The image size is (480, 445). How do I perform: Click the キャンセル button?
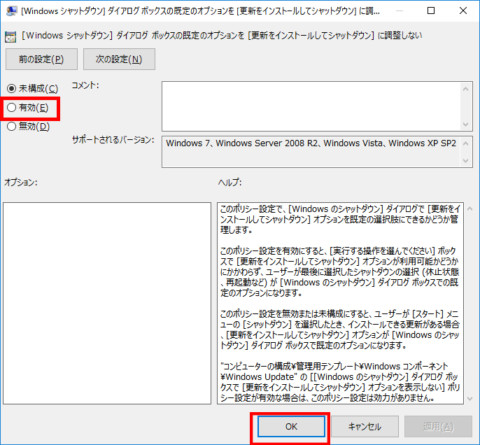click(365, 426)
